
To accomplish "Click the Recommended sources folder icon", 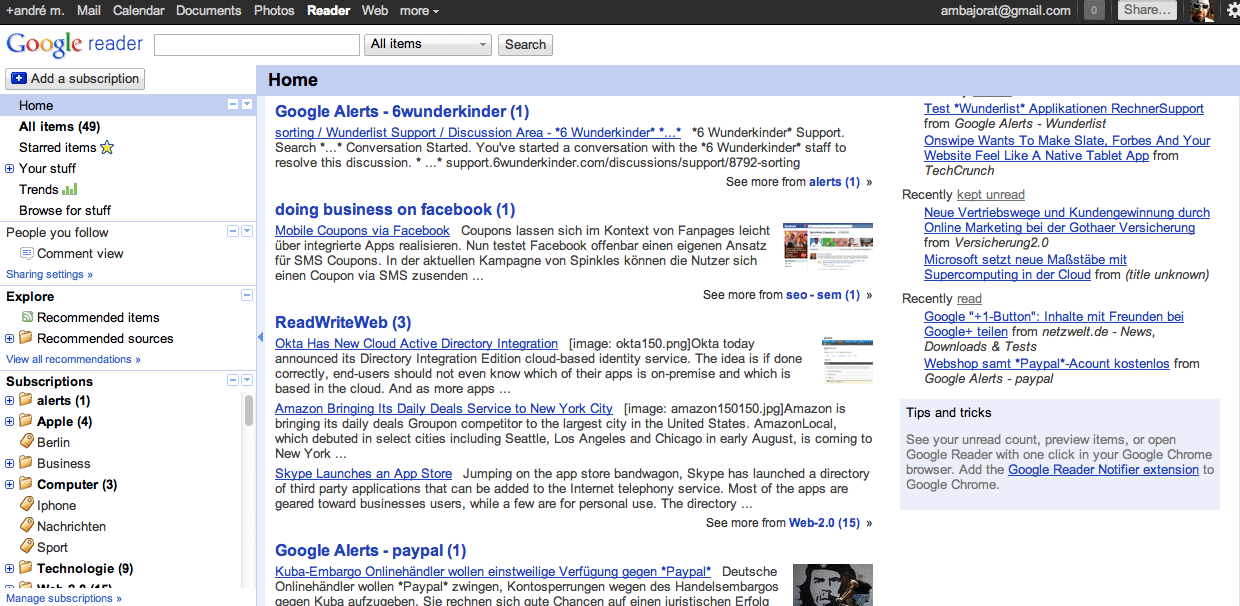I will click(26, 338).
